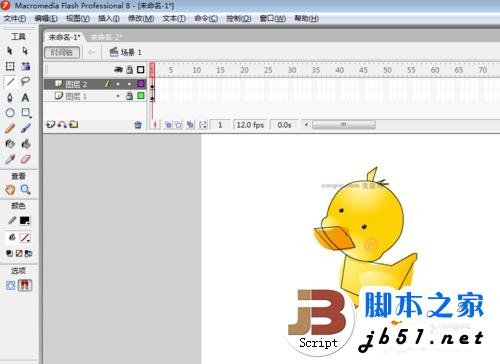Image resolution: width=500 pixels, height=364 pixels.
Task: Toggle Snap to Objects magnet option
Action: click(x=25, y=285)
